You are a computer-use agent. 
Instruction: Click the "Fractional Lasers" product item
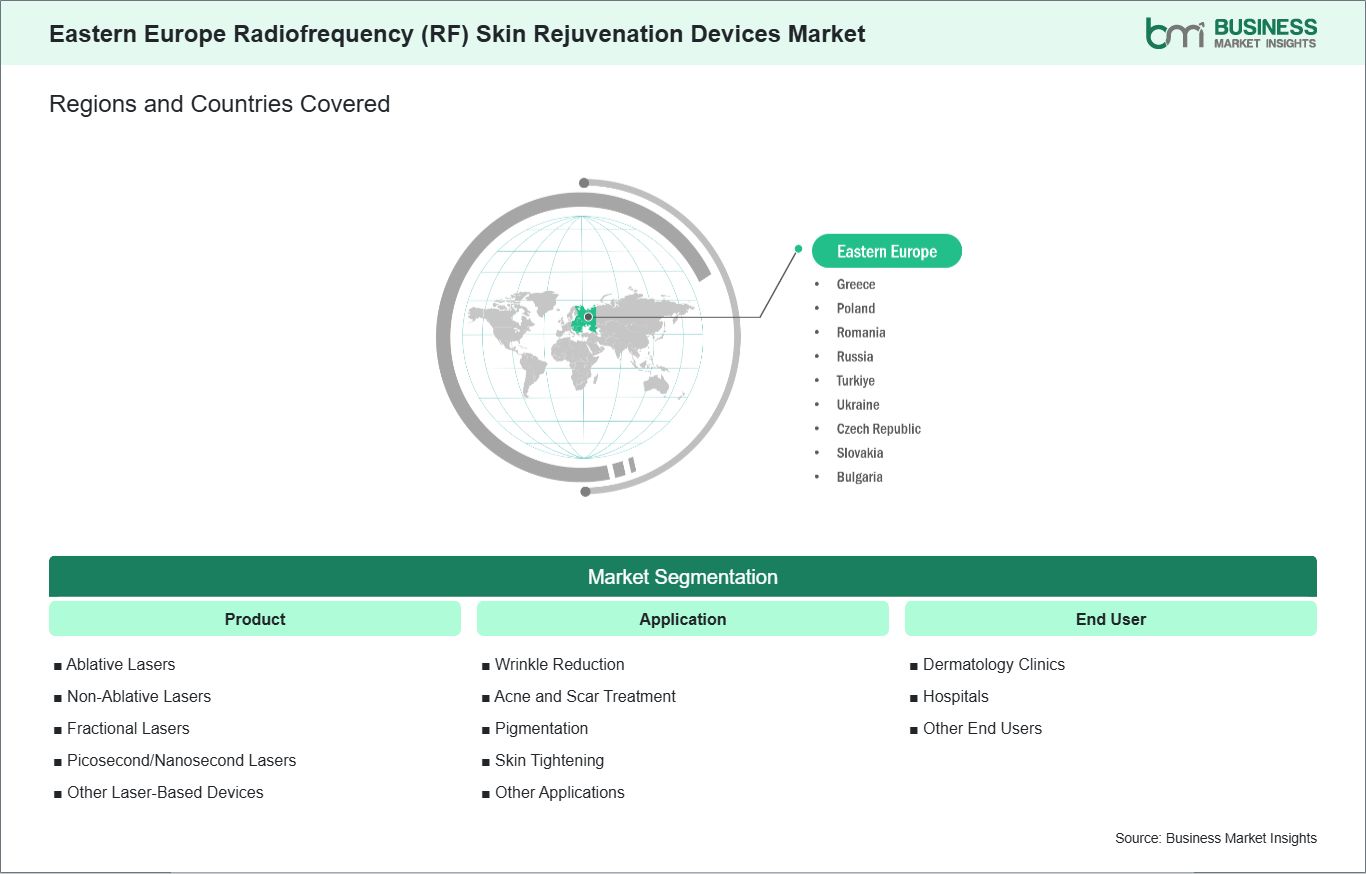128,728
